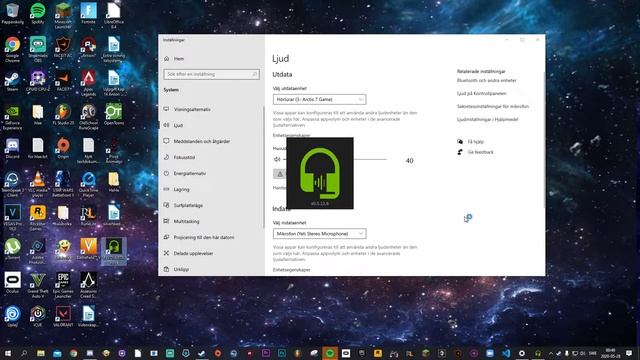Click the Få hjälp link

click(476, 142)
